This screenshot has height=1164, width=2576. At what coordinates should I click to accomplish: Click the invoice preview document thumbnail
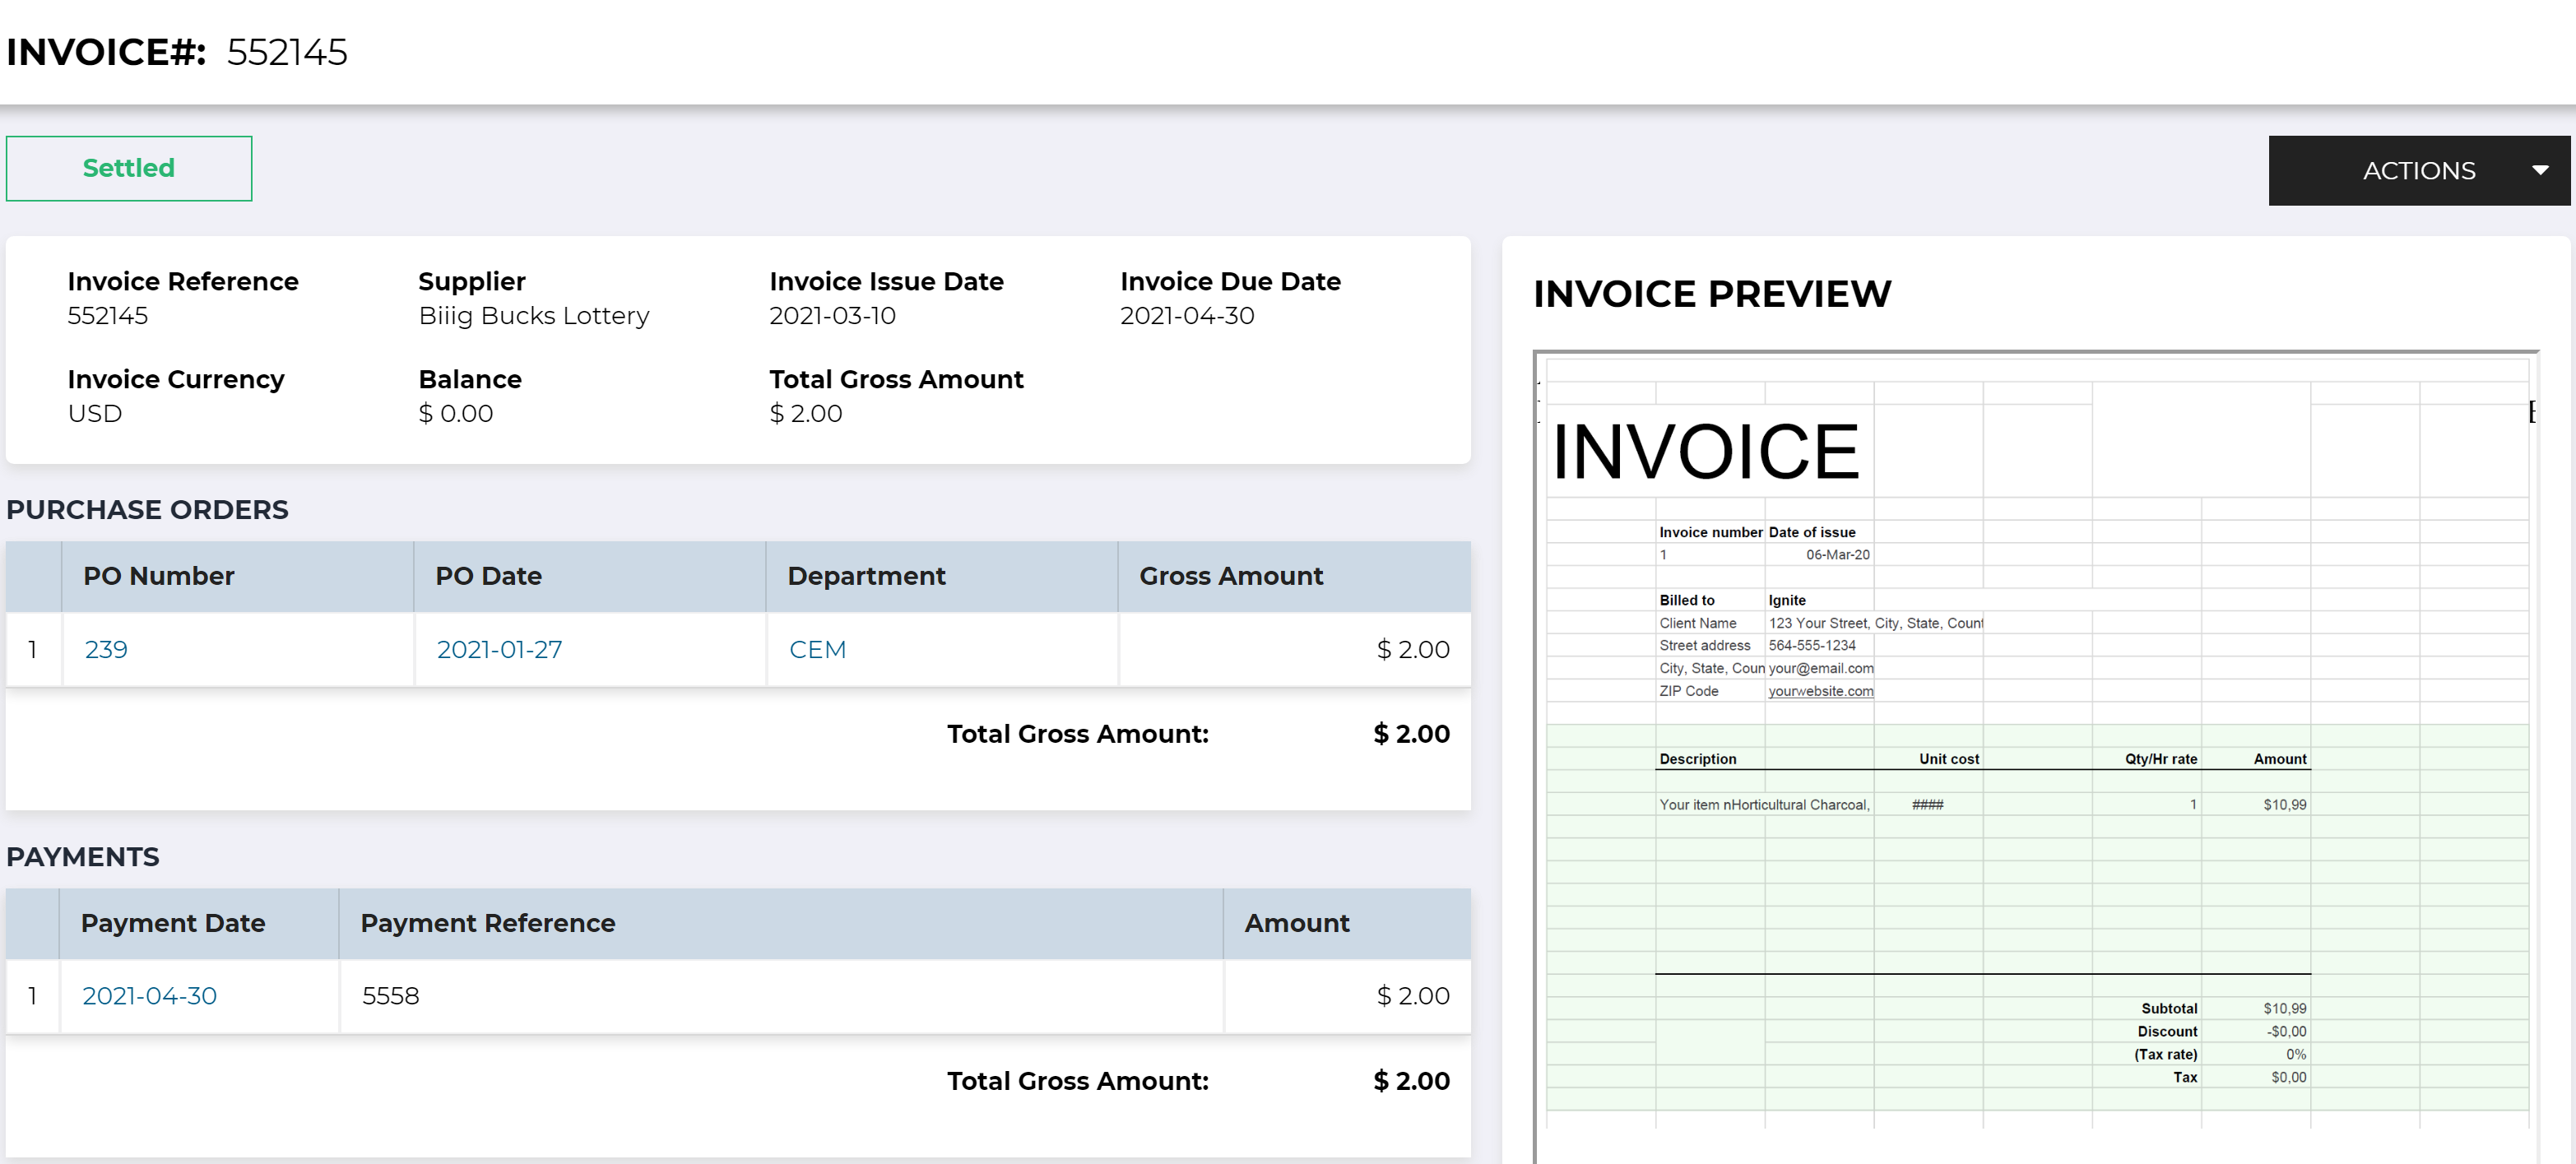(x=2036, y=757)
